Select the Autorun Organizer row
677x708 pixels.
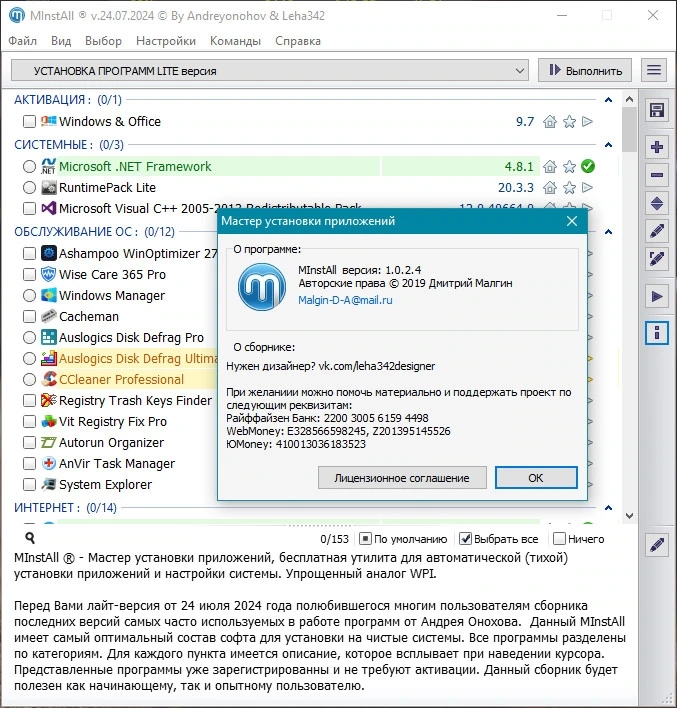(x=111, y=442)
